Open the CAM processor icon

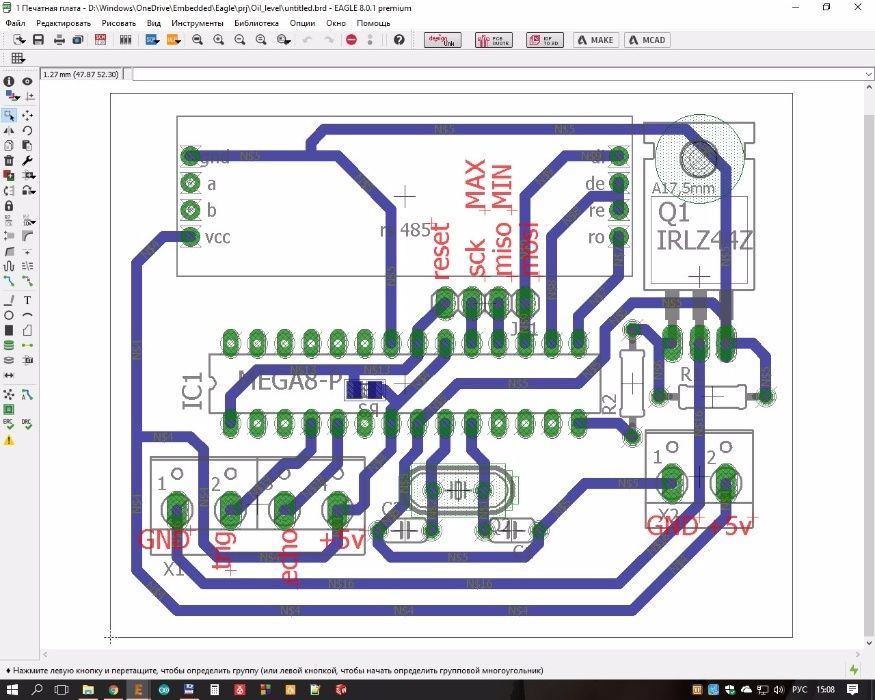click(78, 40)
